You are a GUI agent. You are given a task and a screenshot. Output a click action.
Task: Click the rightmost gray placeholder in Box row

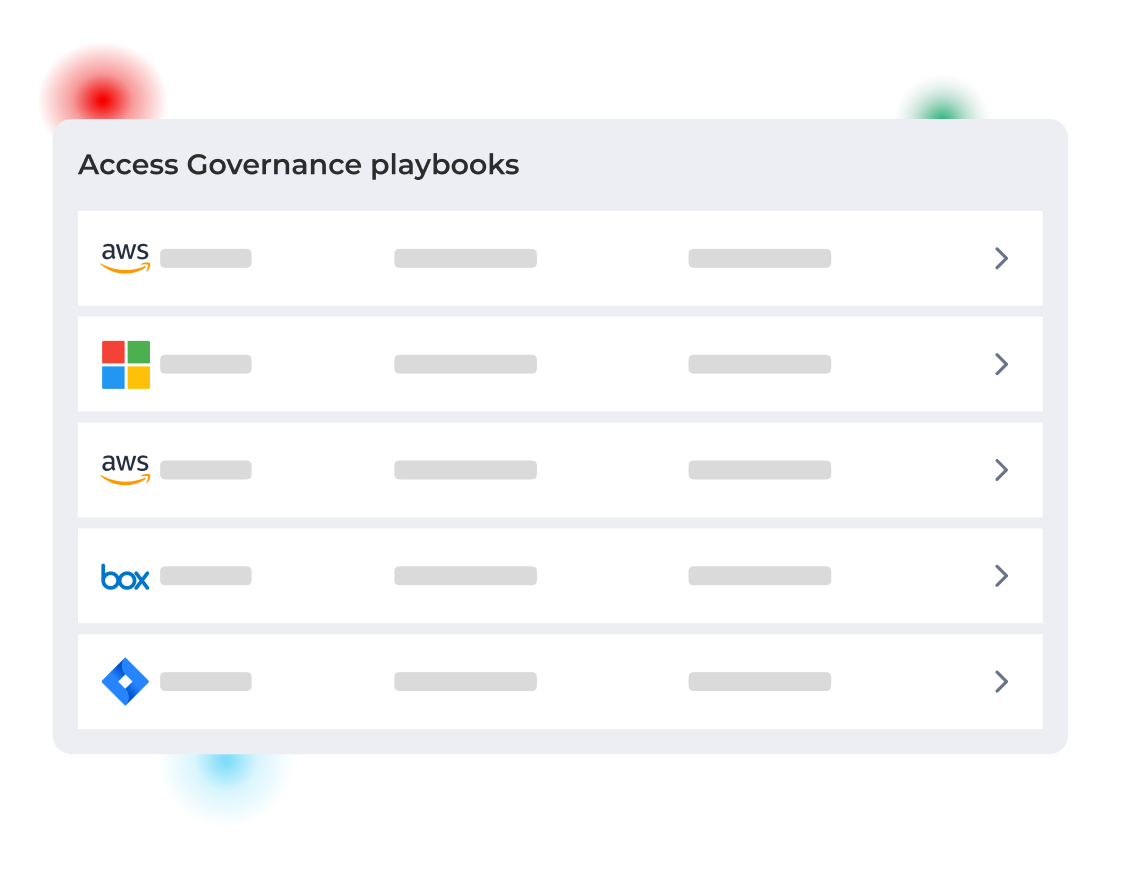759,576
